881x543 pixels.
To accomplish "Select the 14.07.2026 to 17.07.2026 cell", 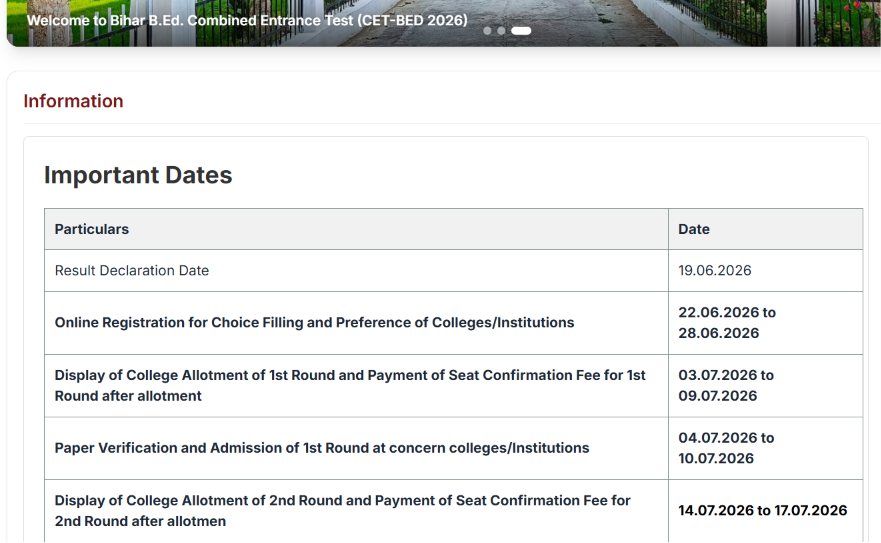I will pyautogui.click(x=762, y=510).
